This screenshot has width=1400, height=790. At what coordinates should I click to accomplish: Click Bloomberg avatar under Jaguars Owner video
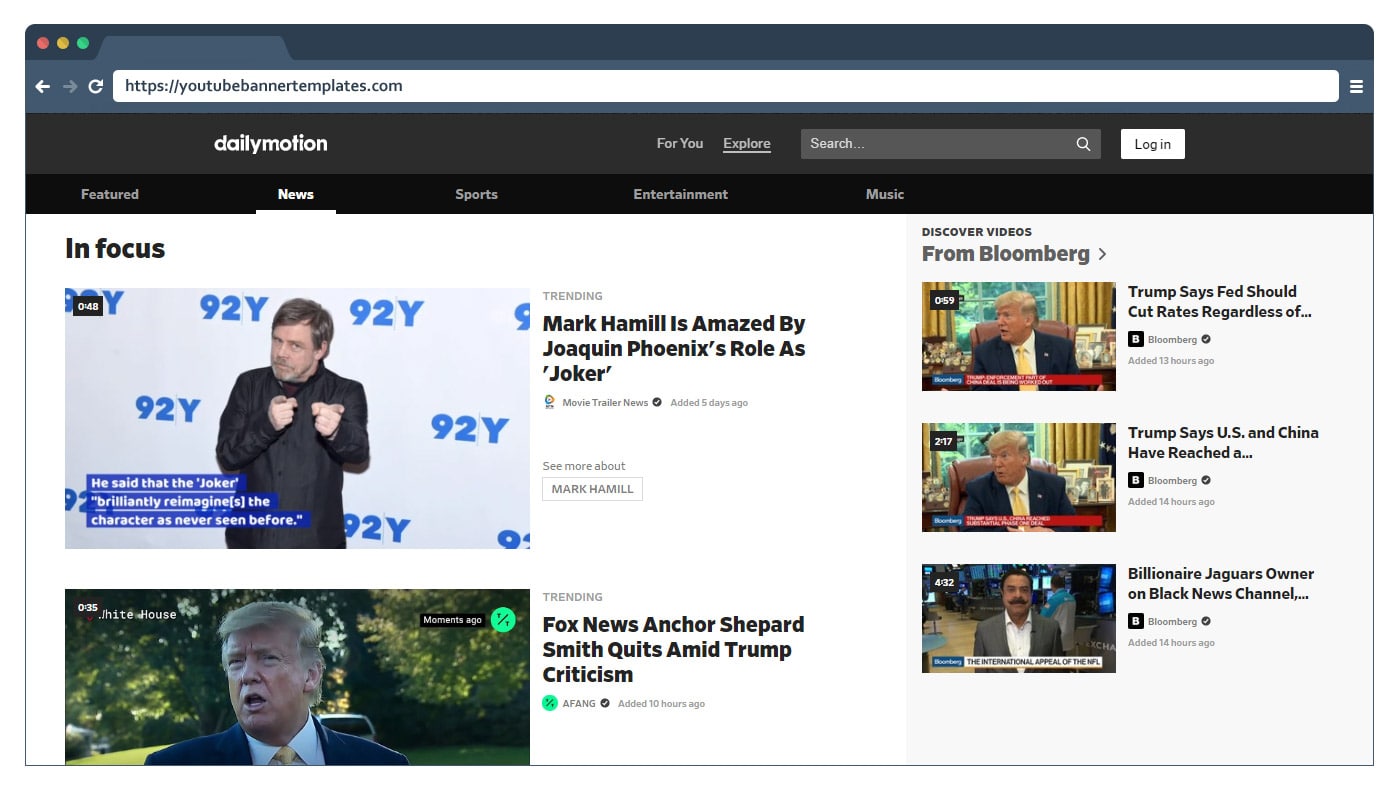click(1135, 621)
